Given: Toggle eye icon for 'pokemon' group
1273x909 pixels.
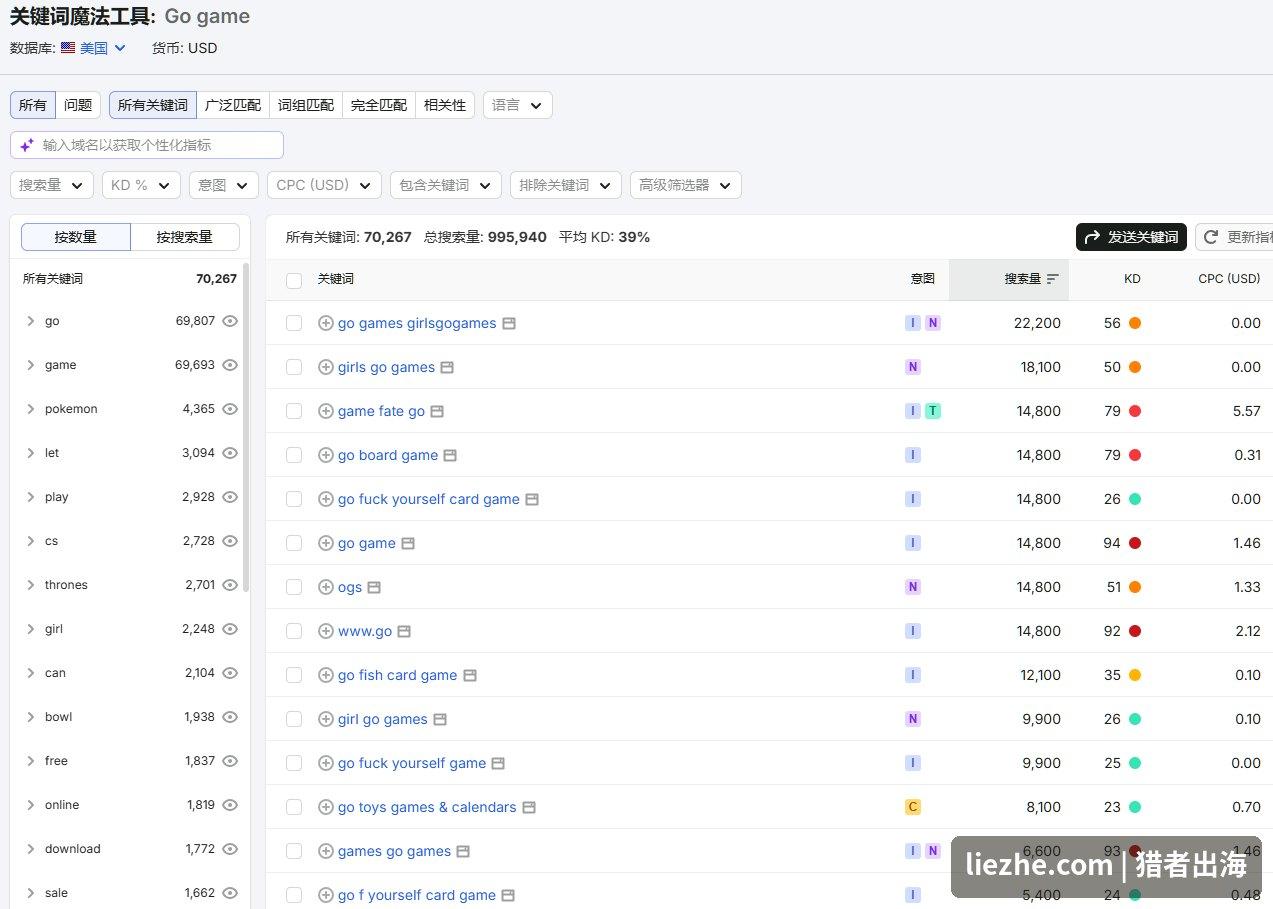Looking at the screenshot, I should tap(230, 409).
